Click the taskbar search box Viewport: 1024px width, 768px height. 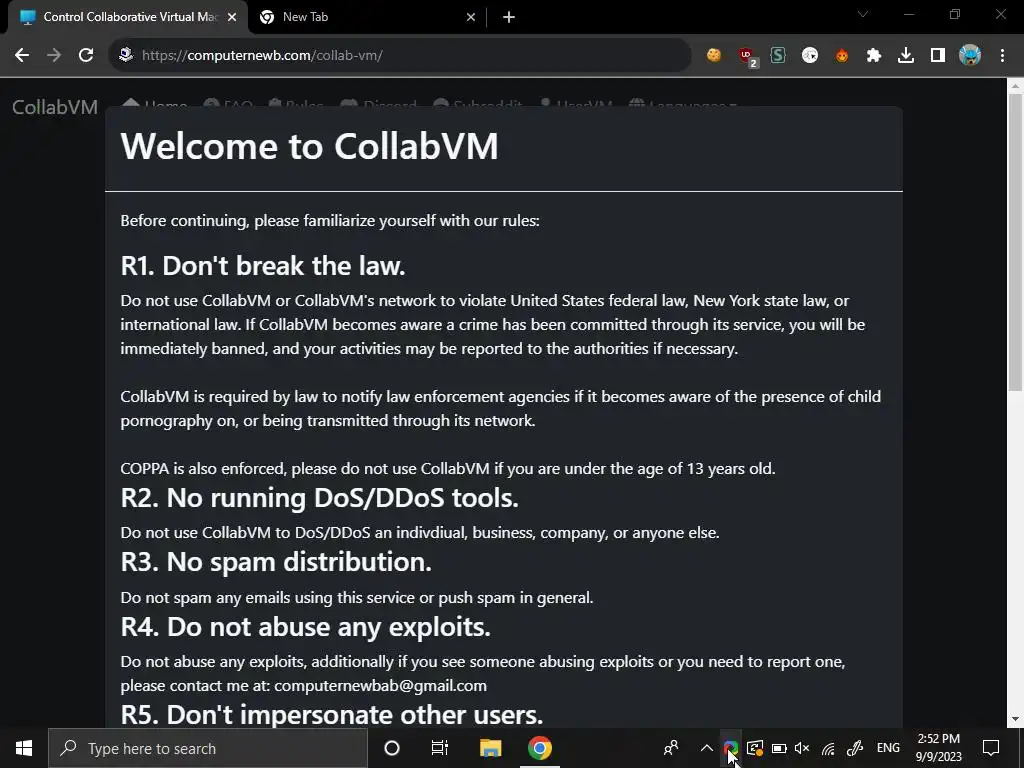coord(208,748)
